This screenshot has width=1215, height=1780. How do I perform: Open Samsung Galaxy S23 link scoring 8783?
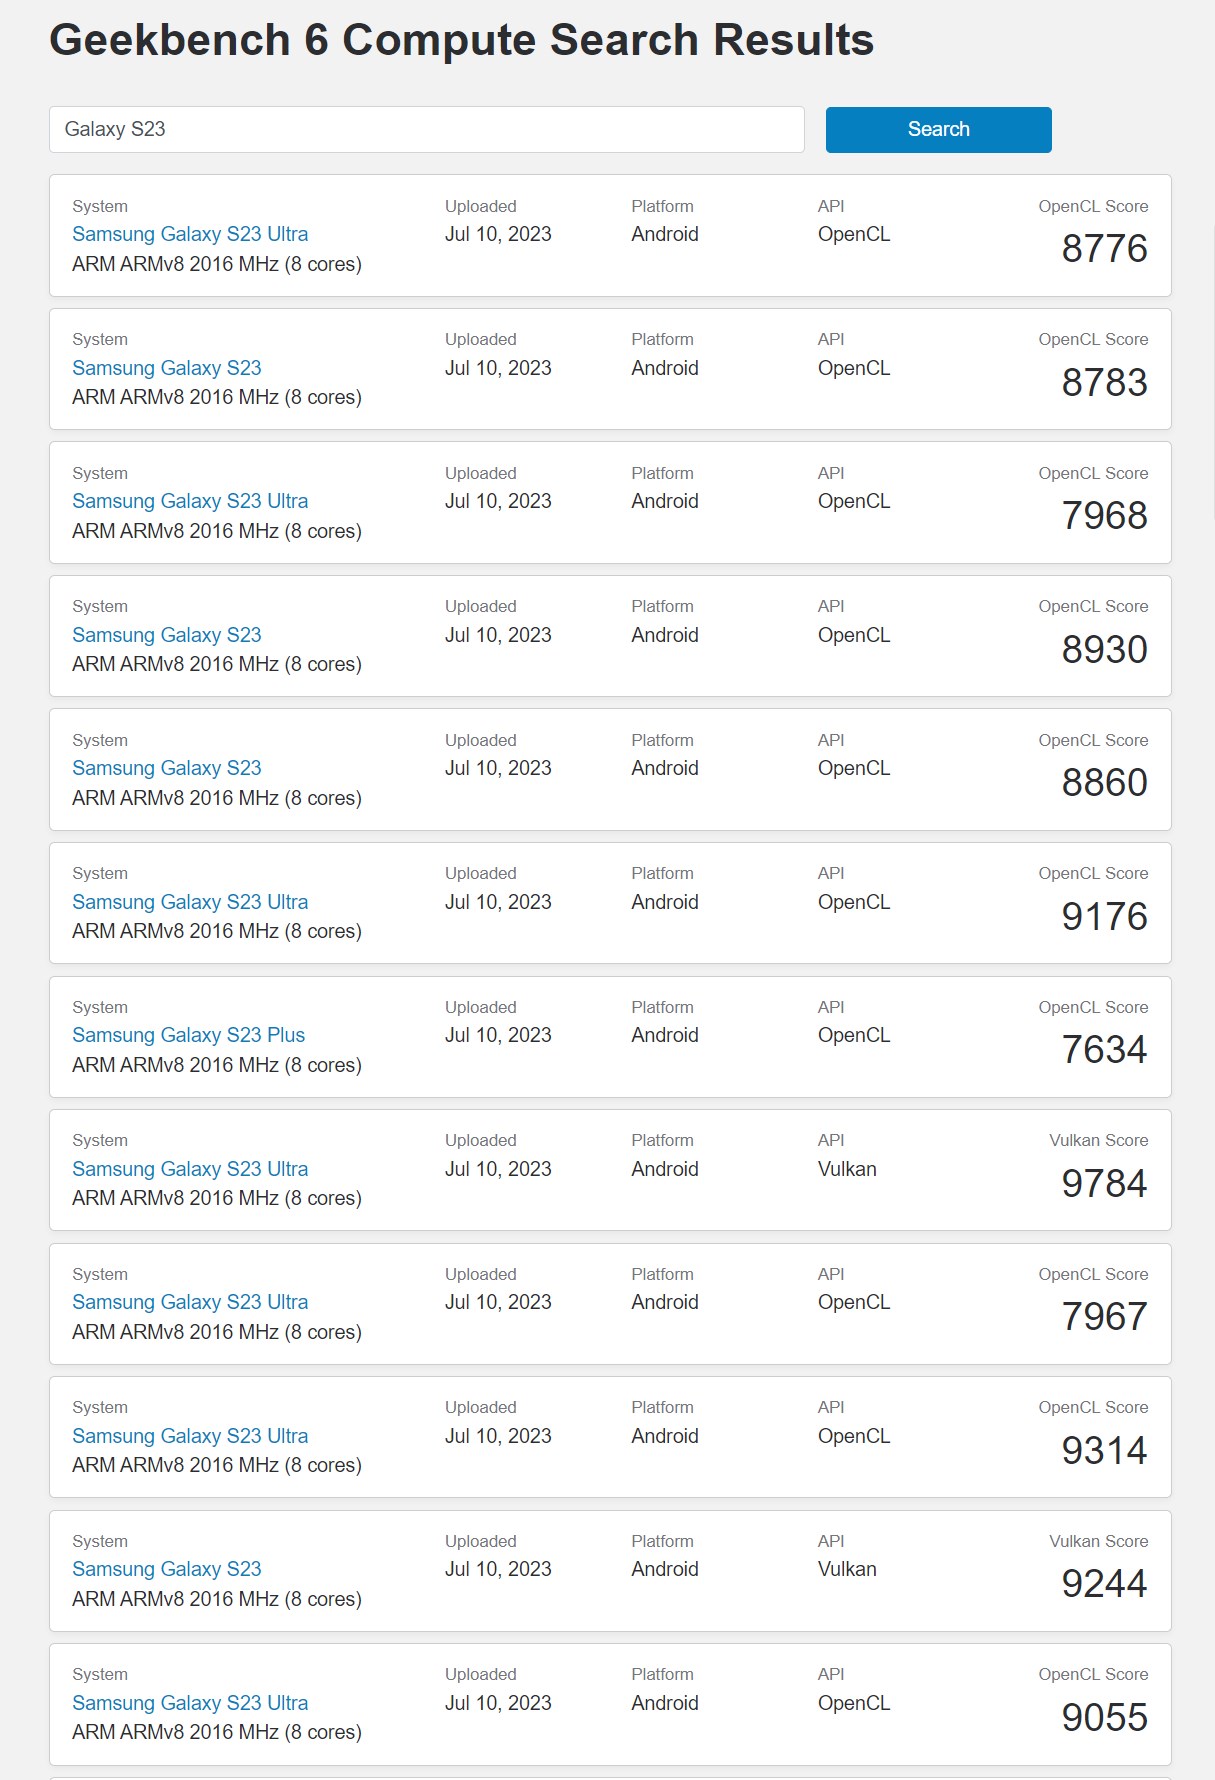167,368
